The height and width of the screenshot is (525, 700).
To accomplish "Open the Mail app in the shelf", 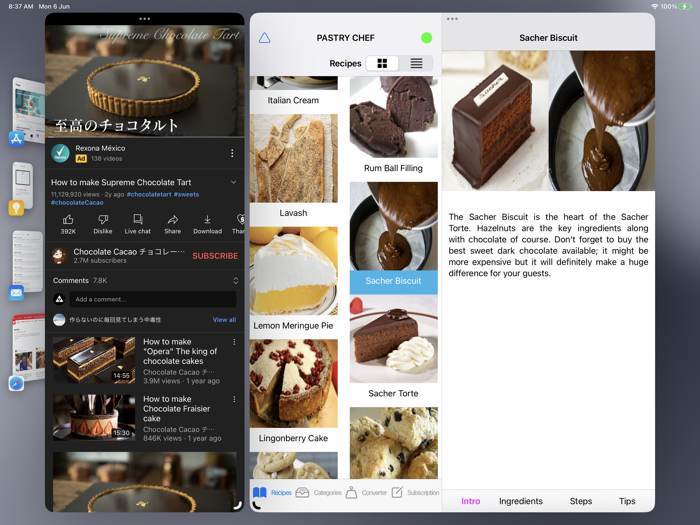I will point(17,293).
